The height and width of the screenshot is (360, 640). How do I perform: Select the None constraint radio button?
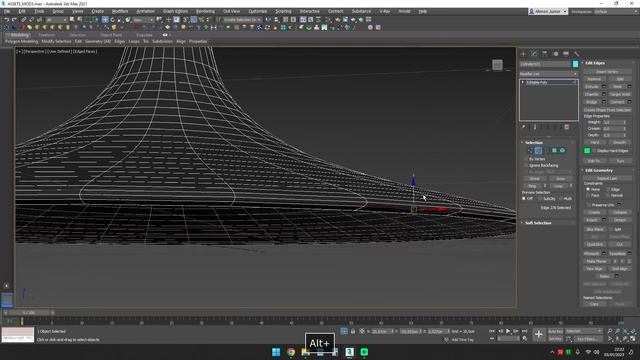tap(588, 189)
